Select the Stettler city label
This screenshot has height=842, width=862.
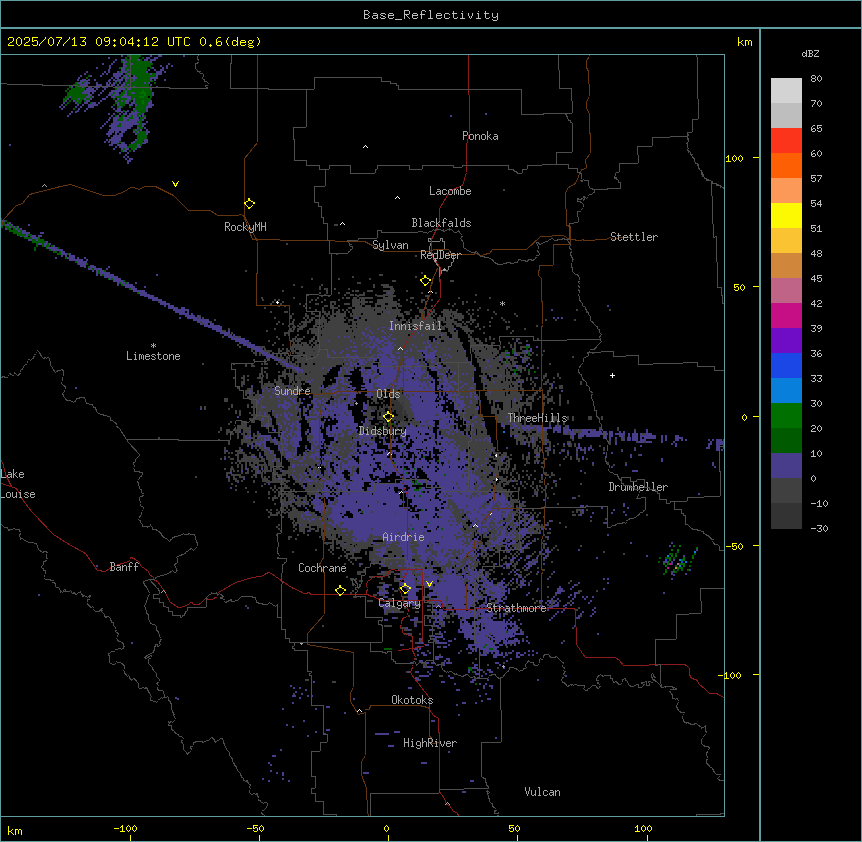pos(634,237)
